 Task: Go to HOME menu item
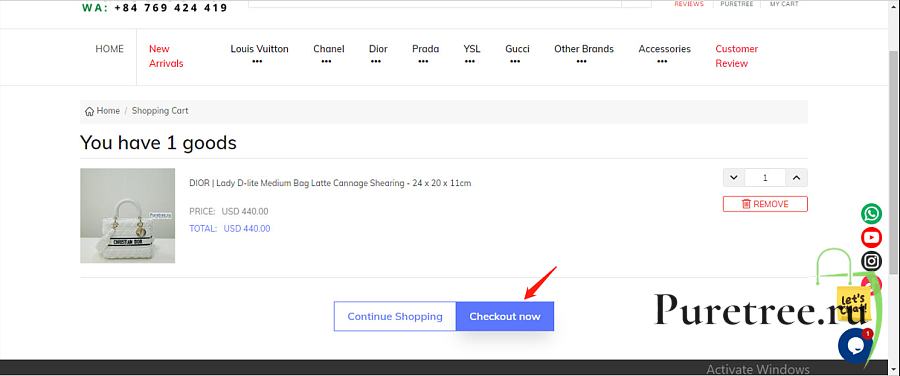[x=109, y=49]
